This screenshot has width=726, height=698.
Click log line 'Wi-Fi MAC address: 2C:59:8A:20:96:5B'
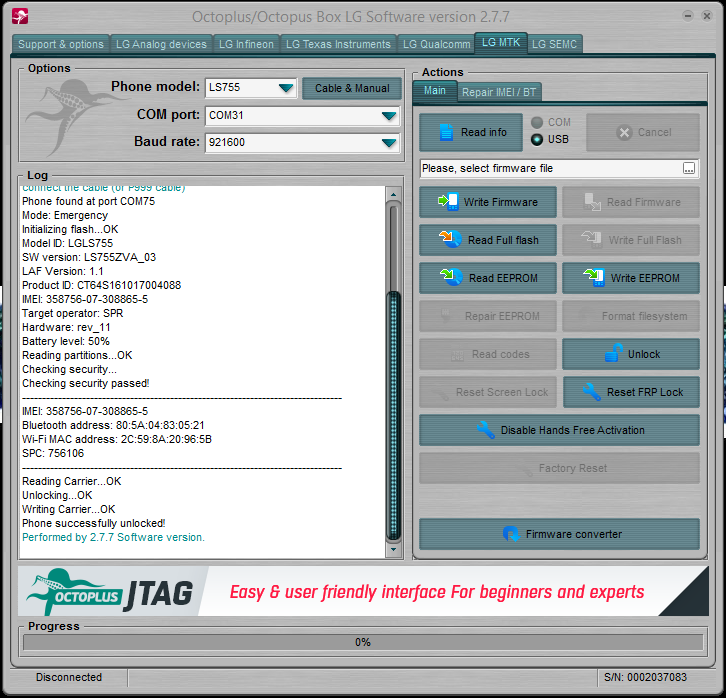click(117, 439)
